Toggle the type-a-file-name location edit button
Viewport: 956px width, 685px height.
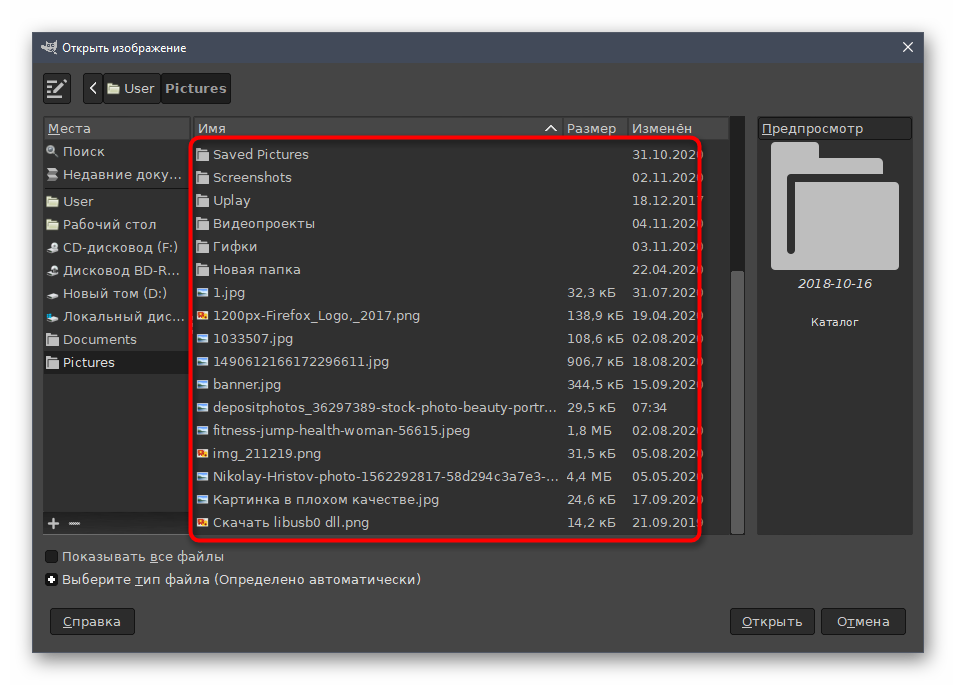57,88
